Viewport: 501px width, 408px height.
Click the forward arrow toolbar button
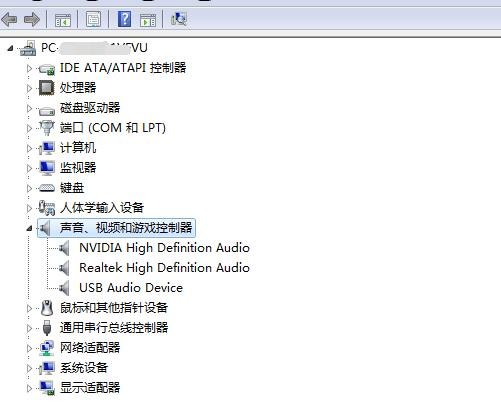pos(32,20)
